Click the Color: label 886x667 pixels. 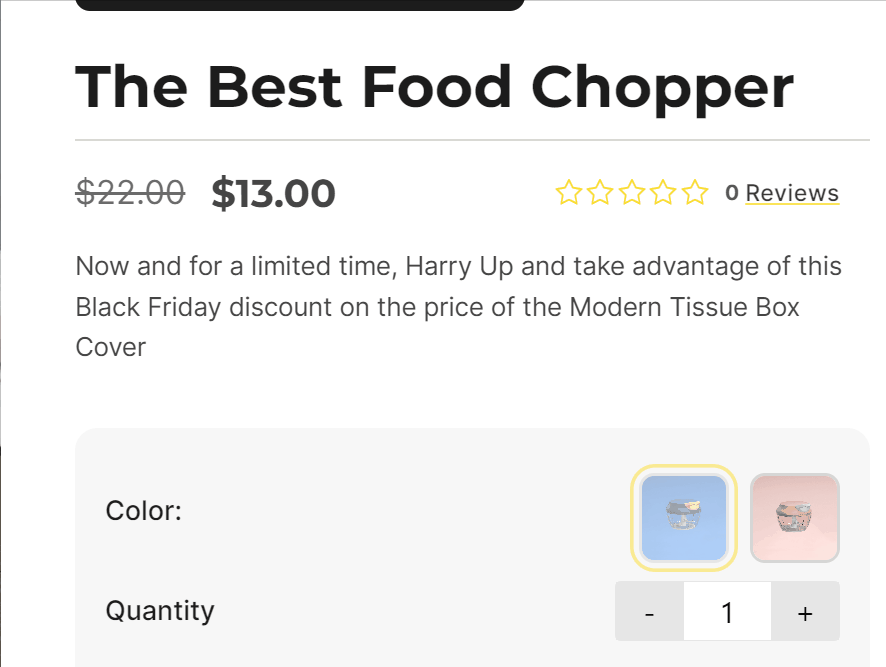click(x=144, y=511)
